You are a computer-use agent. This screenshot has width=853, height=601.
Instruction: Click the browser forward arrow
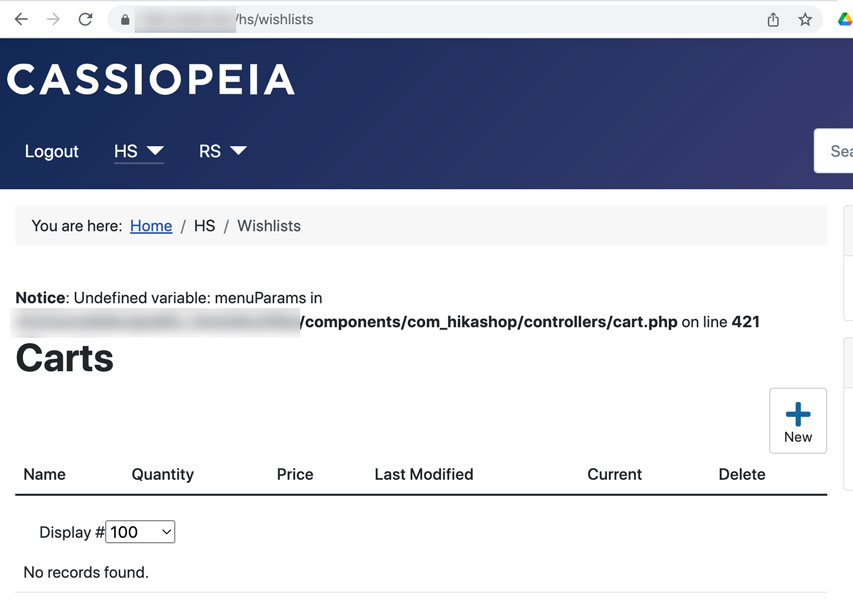53,19
